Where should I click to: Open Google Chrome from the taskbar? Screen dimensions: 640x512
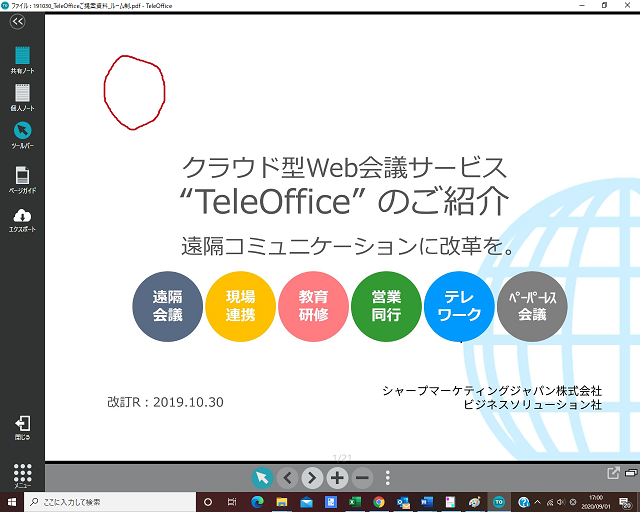pos(379,502)
